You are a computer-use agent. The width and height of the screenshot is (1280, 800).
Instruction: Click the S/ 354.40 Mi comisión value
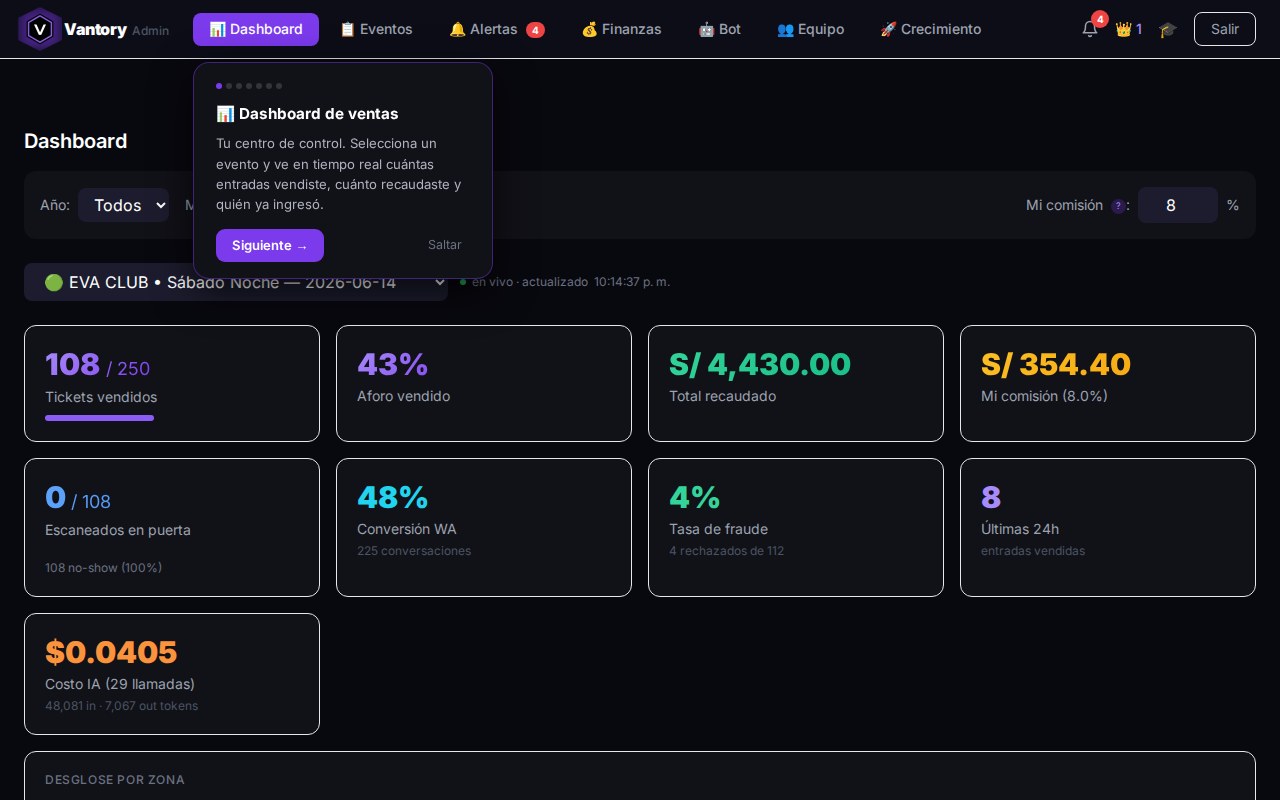(1056, 364)
